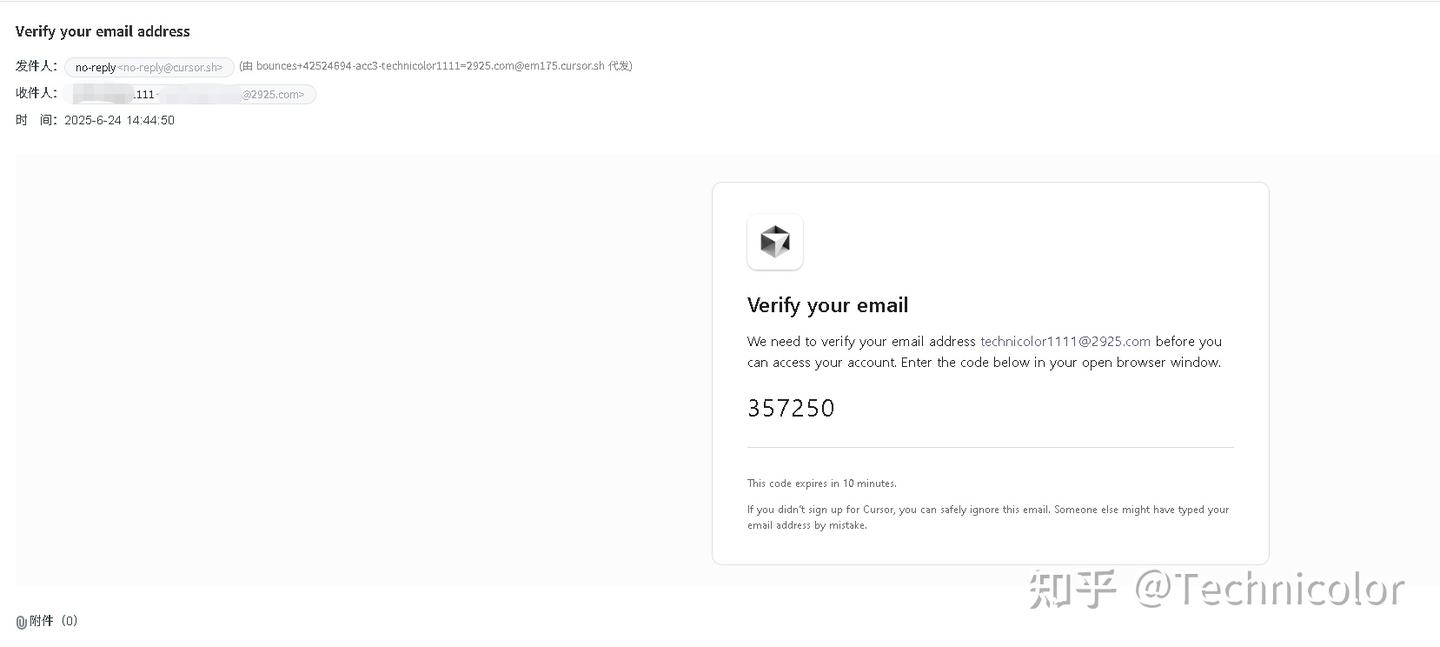This screenshot has width=1440, height=647.
Task: Click the paperclip attachment icon
Action: [x=21, y=622]
